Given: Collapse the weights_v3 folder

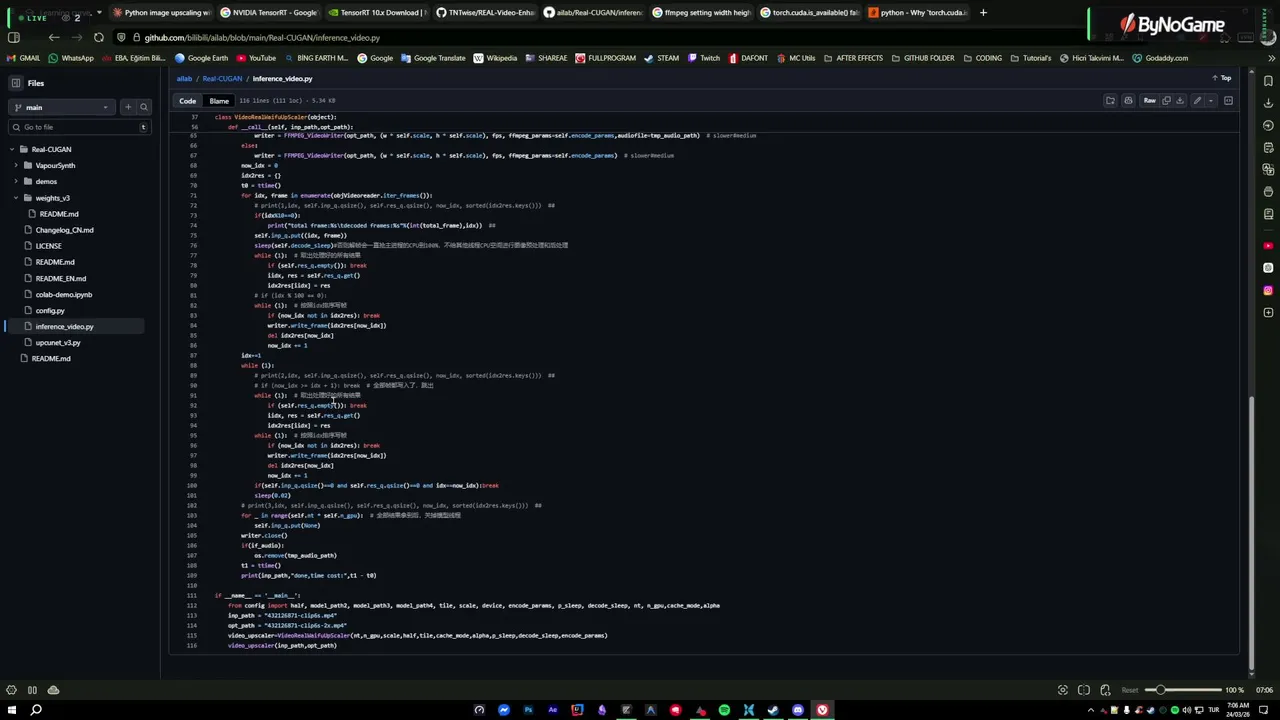Looking at the screenshot, I should 16,198.
